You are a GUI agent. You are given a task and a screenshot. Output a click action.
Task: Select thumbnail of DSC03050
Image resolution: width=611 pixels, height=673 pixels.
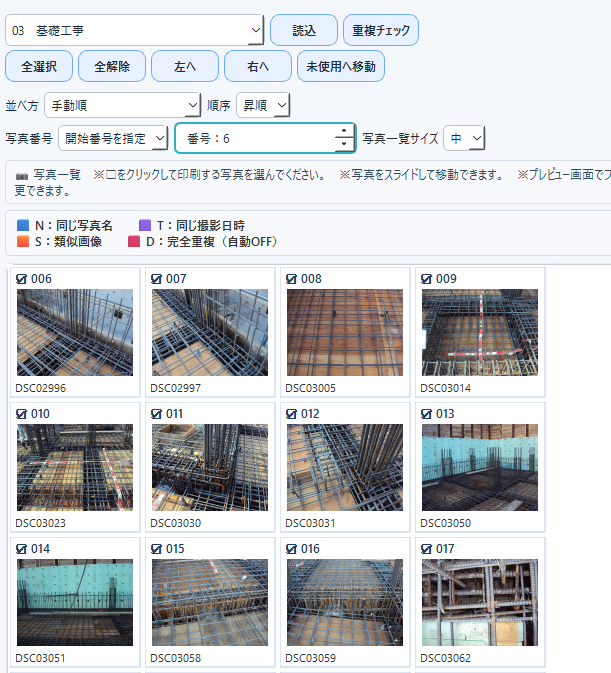(480, 467)
